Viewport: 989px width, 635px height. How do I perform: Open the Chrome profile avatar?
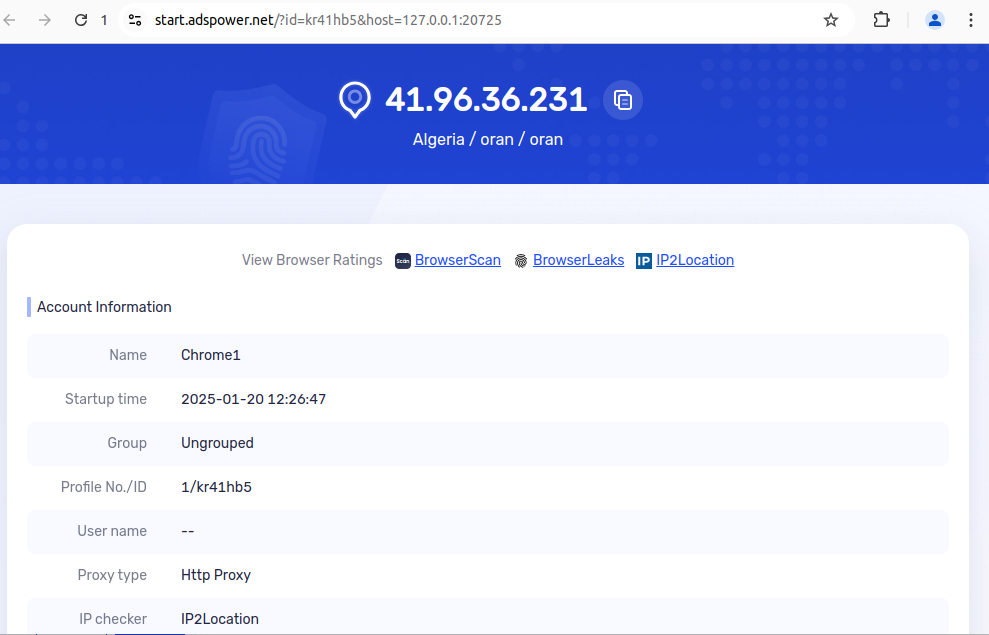934,19
